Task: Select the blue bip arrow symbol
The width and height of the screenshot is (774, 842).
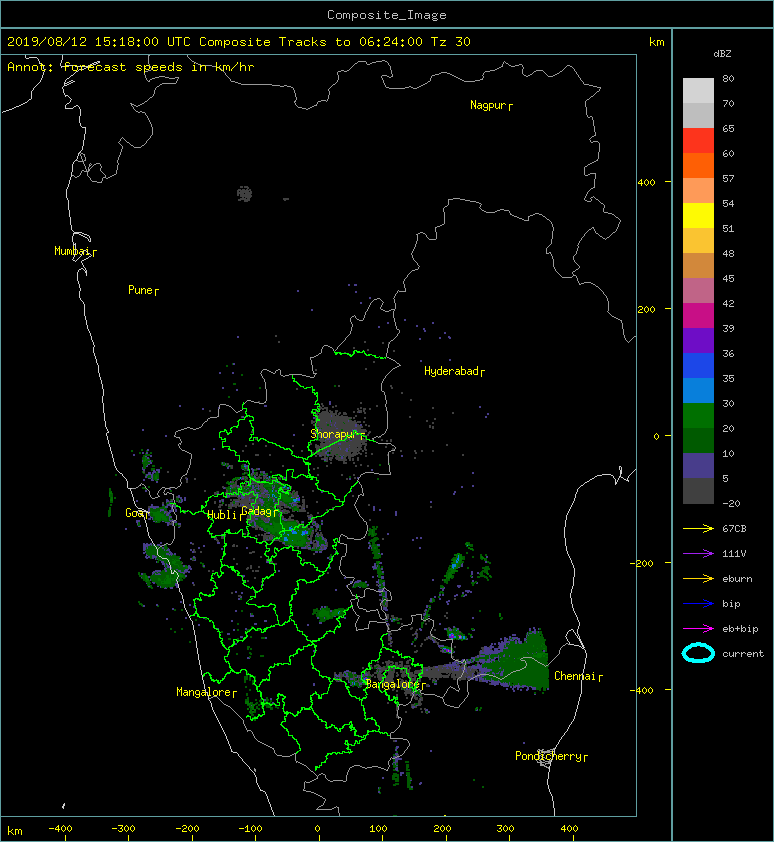Action: click(698, 604)
